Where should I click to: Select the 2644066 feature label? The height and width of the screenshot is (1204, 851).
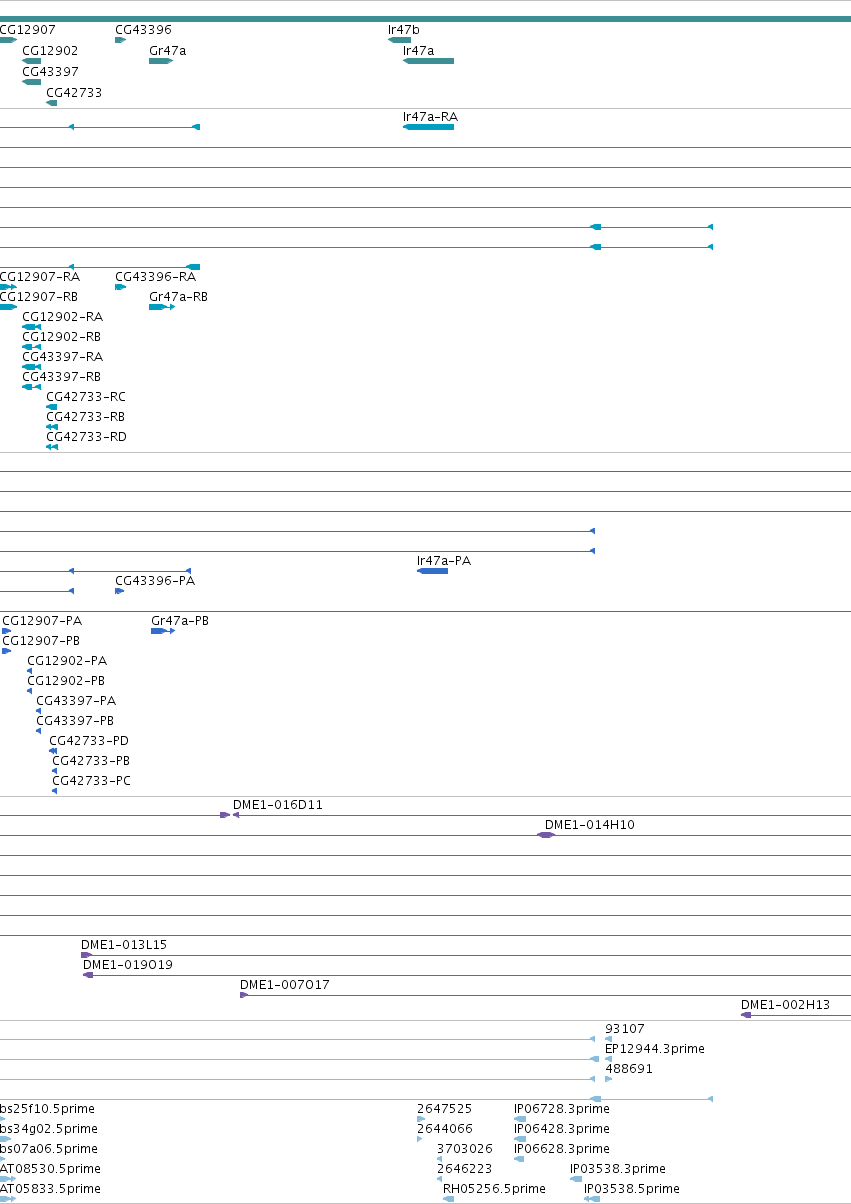click(x=445, y=1128)
